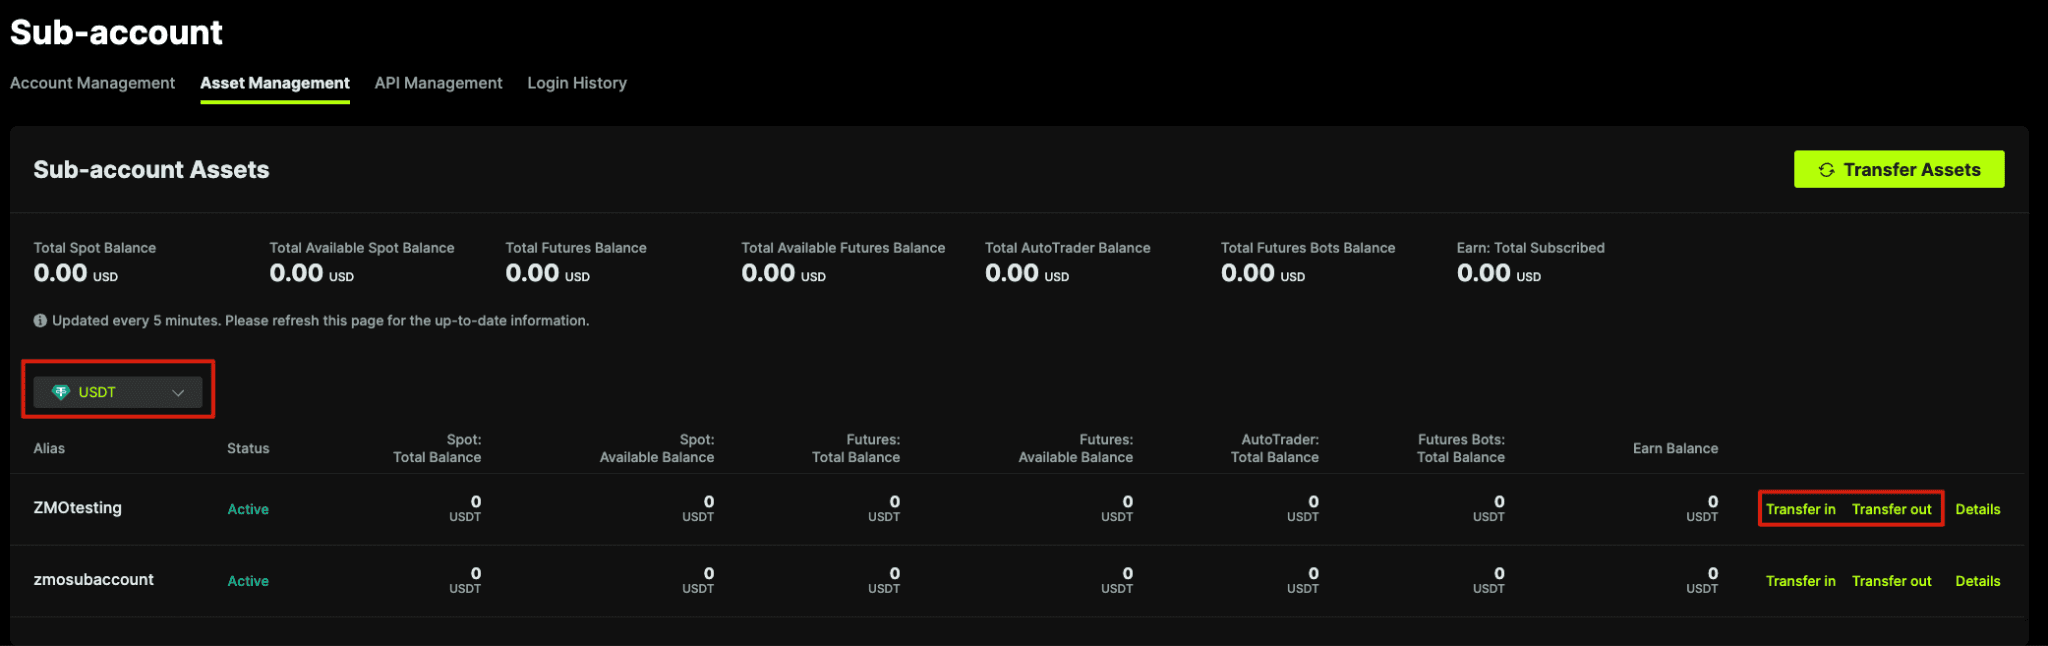Go to Login History tab
The width and height of the screenshot is (2048, 646).
coord(577,83)
